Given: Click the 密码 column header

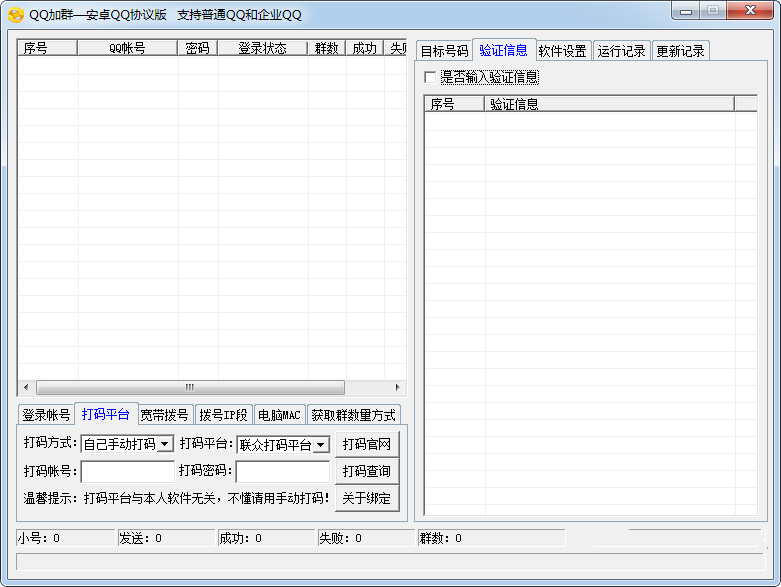Looking at the screenshot, I should [x=197, y=48].
